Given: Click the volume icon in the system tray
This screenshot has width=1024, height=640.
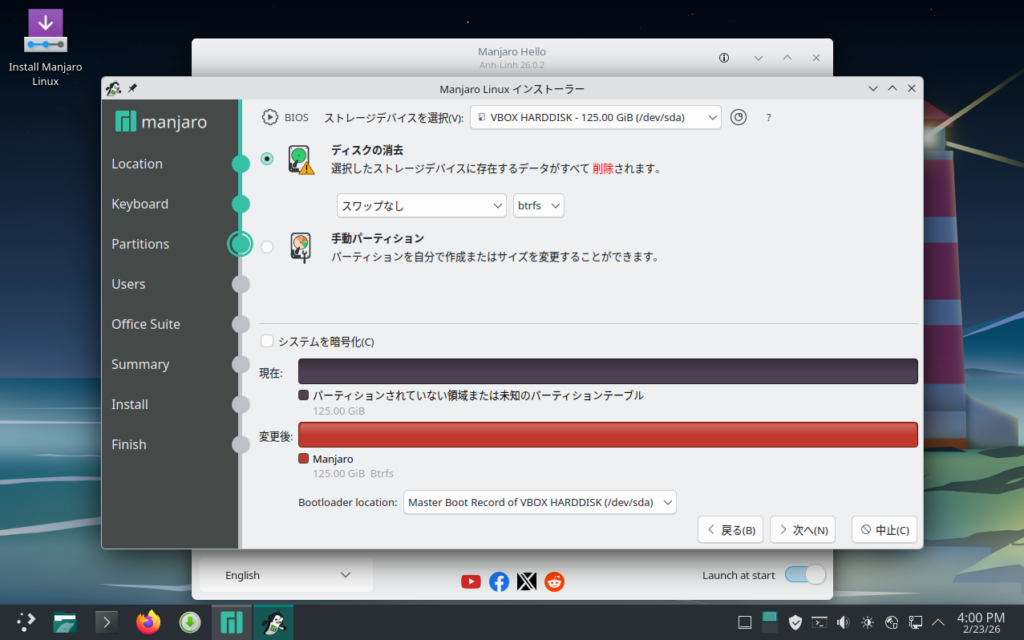Looking at the screenshot, I should click(x=843, y=622).
